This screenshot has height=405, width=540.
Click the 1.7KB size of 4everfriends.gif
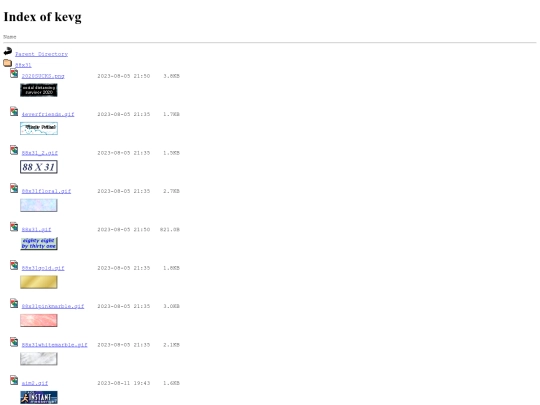pos(172,114)
